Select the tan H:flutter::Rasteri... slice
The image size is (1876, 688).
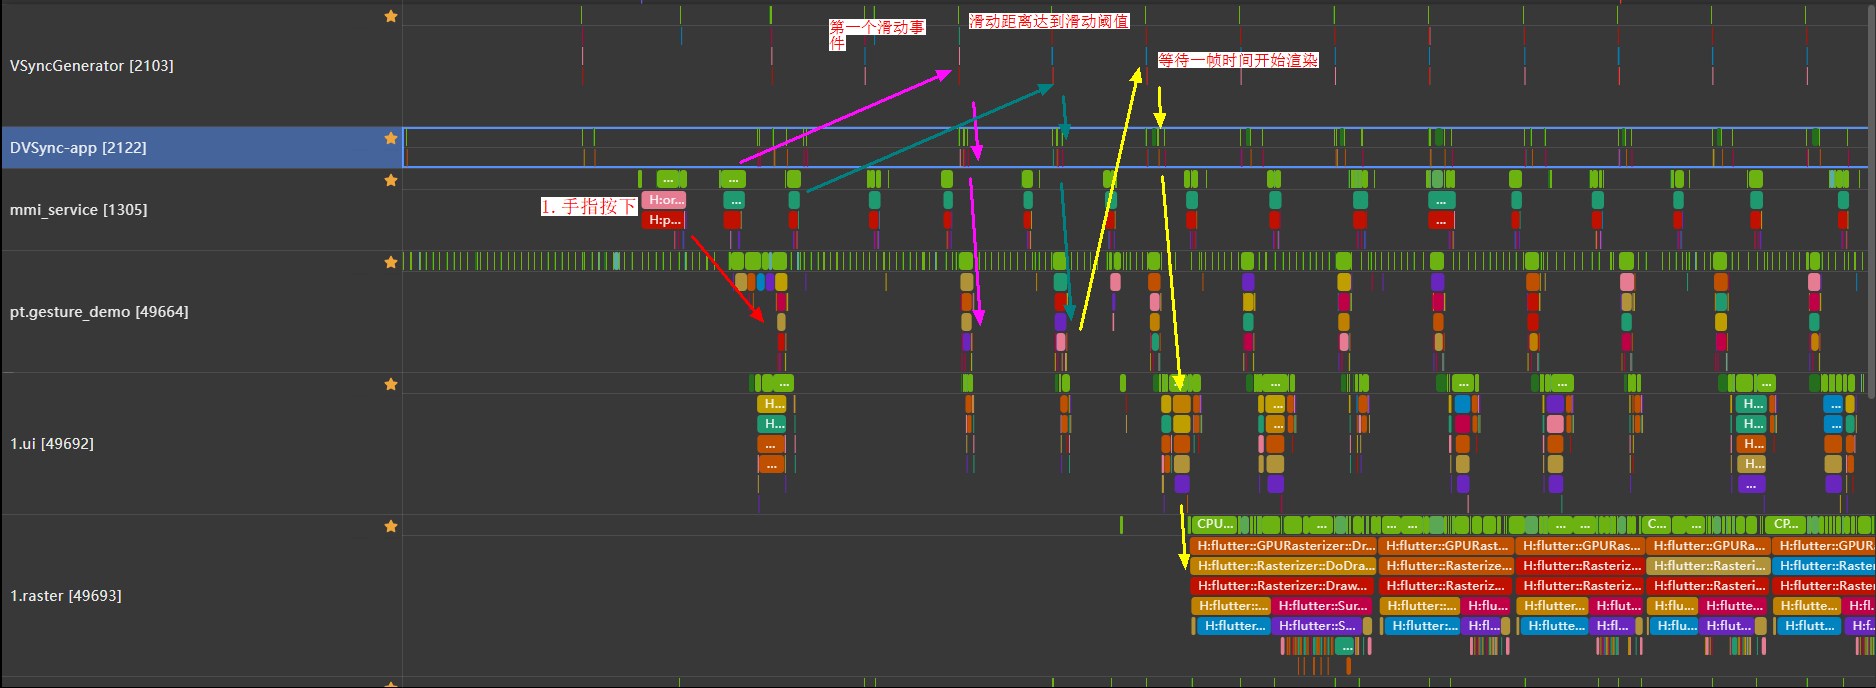tap(1708, 566)
